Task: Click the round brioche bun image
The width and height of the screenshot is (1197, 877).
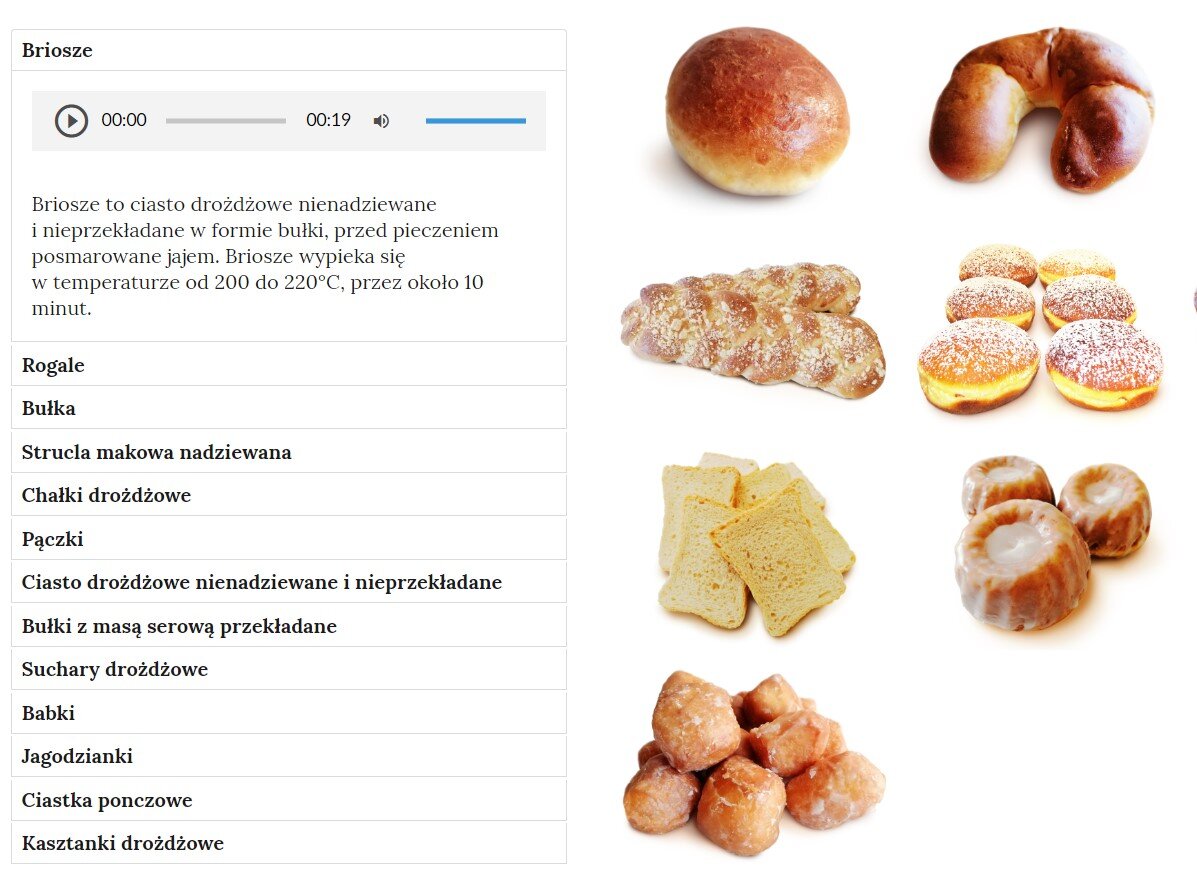Action: [x=757, y=111]
